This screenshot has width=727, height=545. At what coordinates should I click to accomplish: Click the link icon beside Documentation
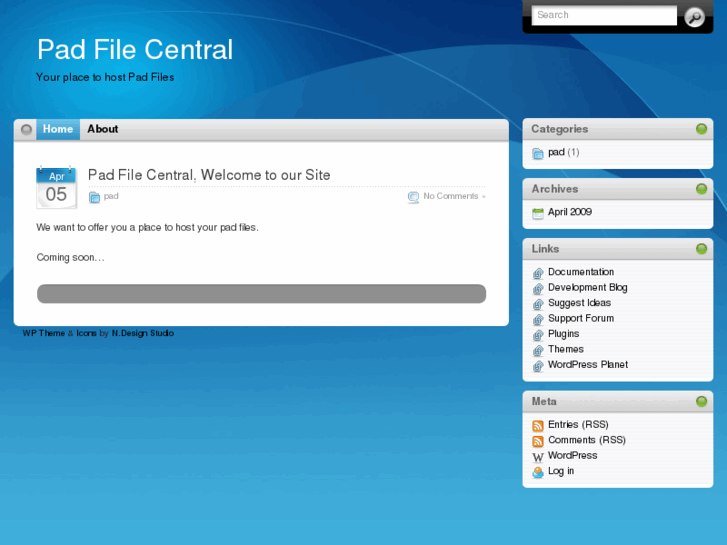tap(538, 273)
